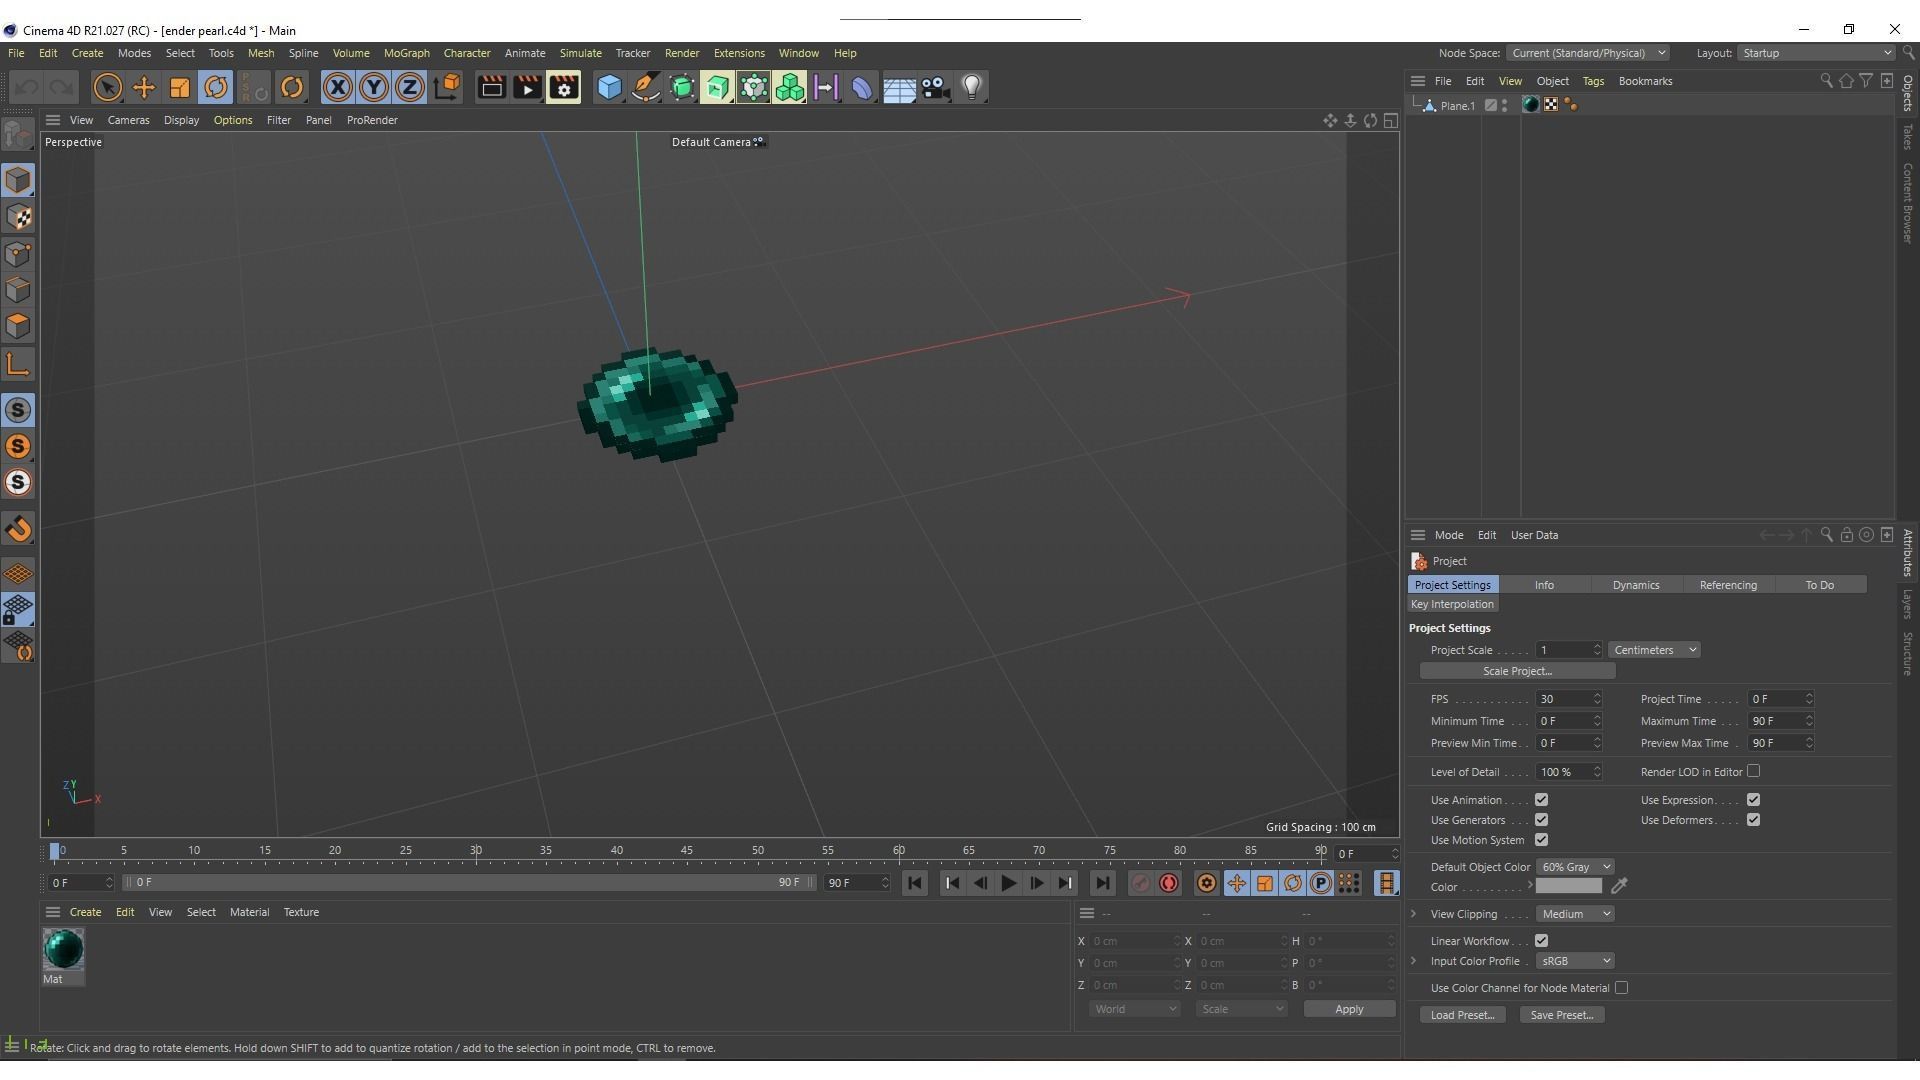Toggle X axis lock
Image resolution: width=1920 pixels, height=1080 pixels.
338,88
